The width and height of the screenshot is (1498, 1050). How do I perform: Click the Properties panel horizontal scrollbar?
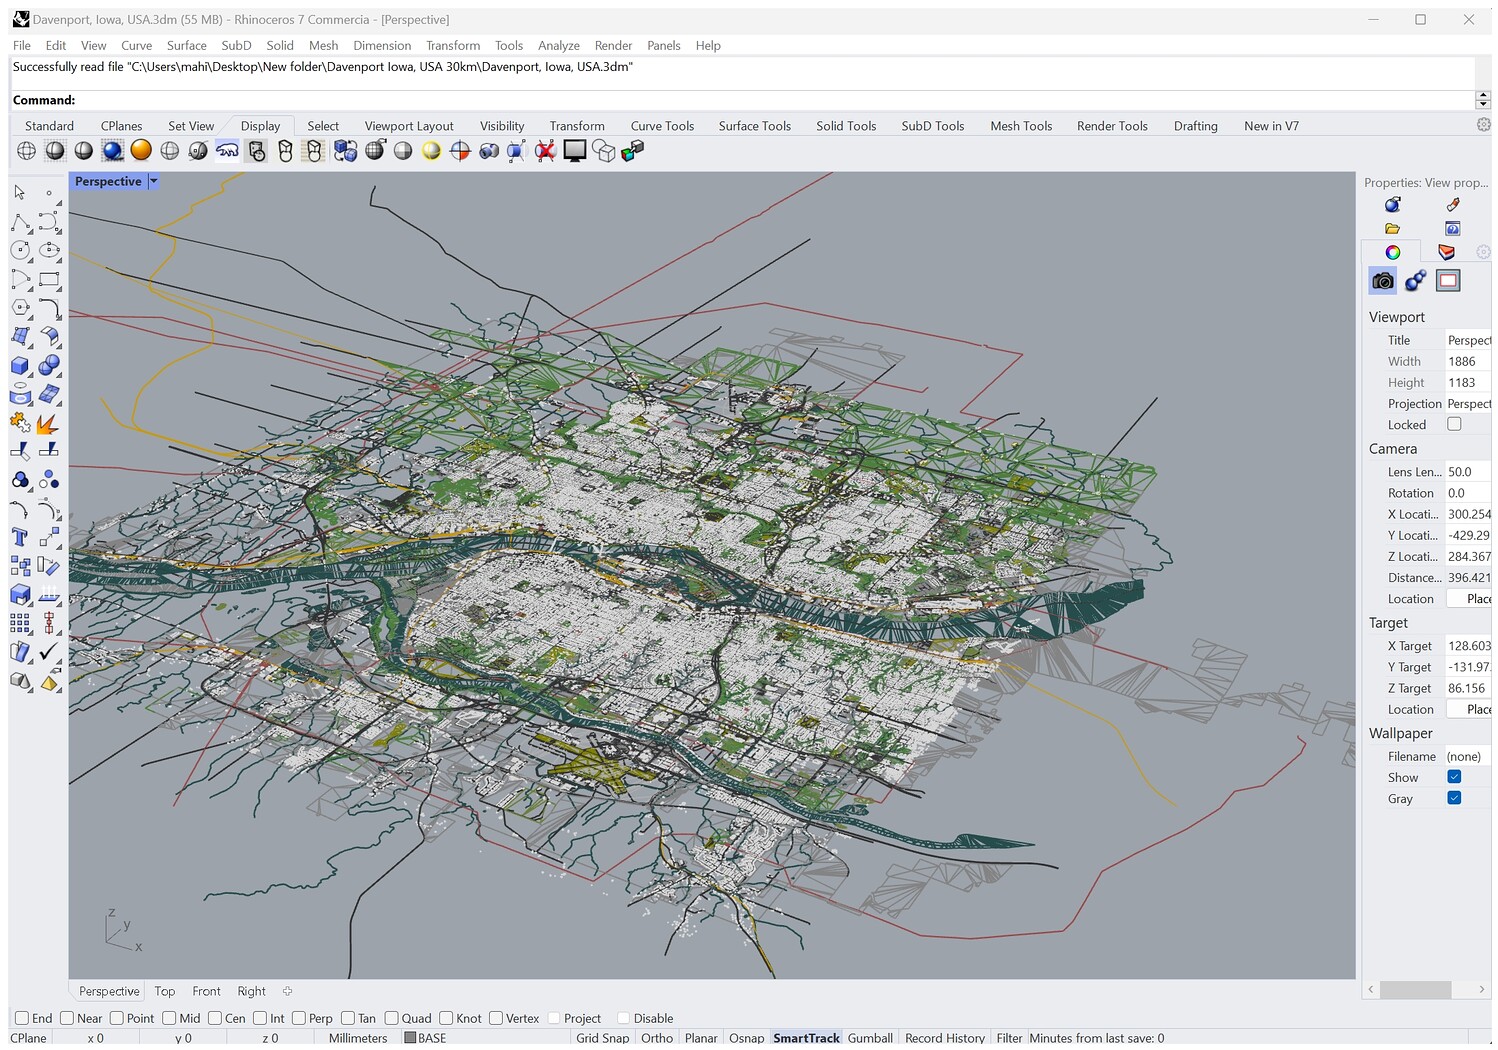pos(1414,989)
